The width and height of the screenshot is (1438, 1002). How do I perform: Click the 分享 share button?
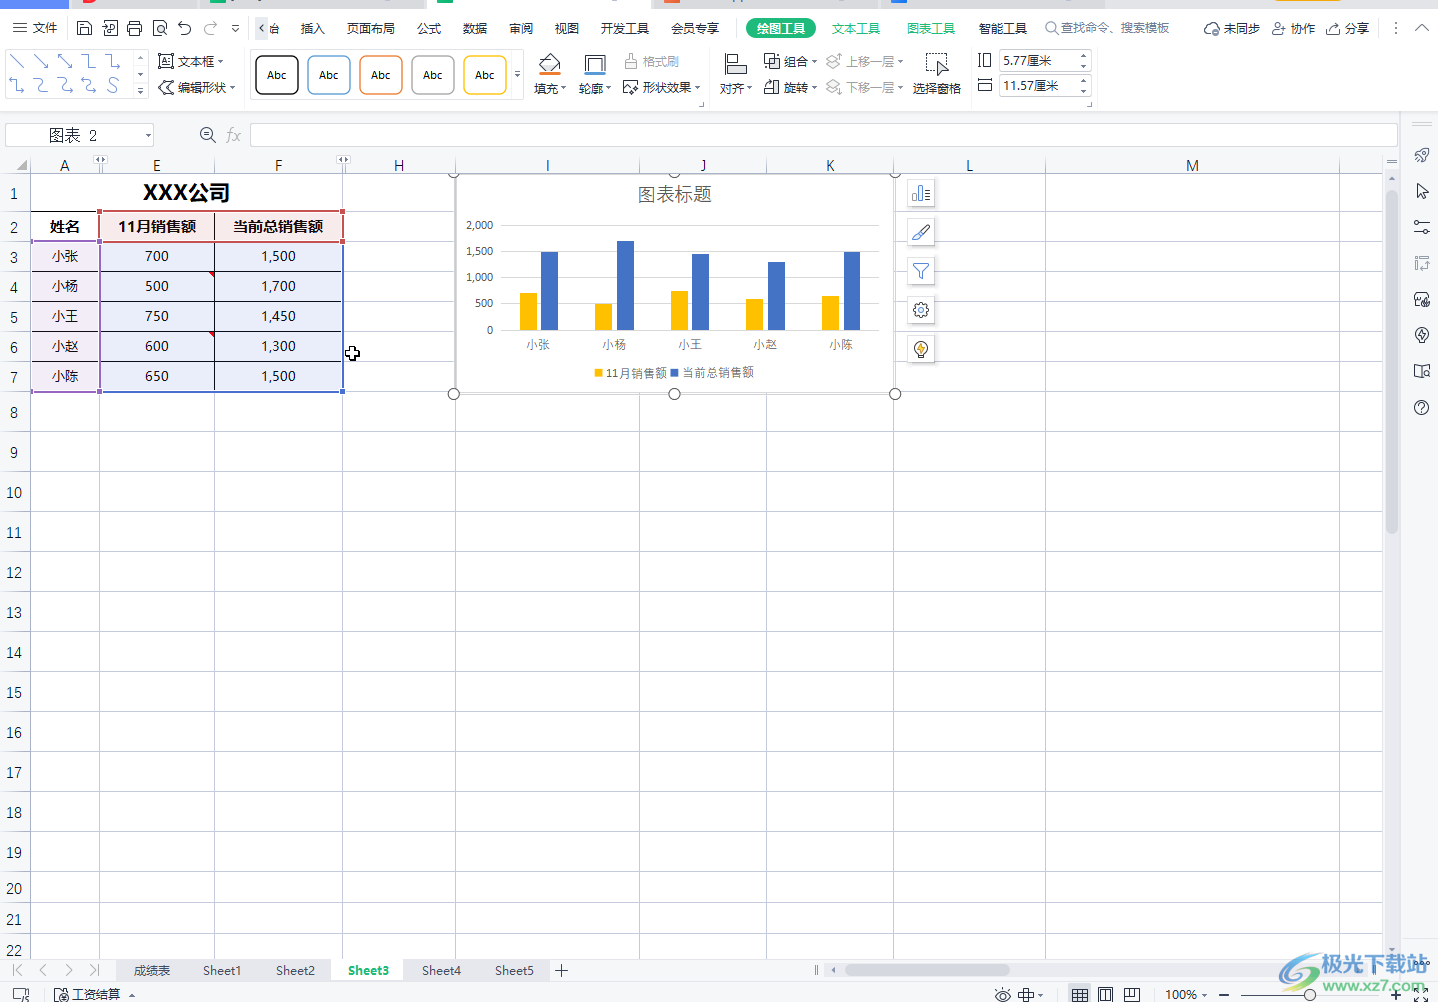pos(1347,28)
